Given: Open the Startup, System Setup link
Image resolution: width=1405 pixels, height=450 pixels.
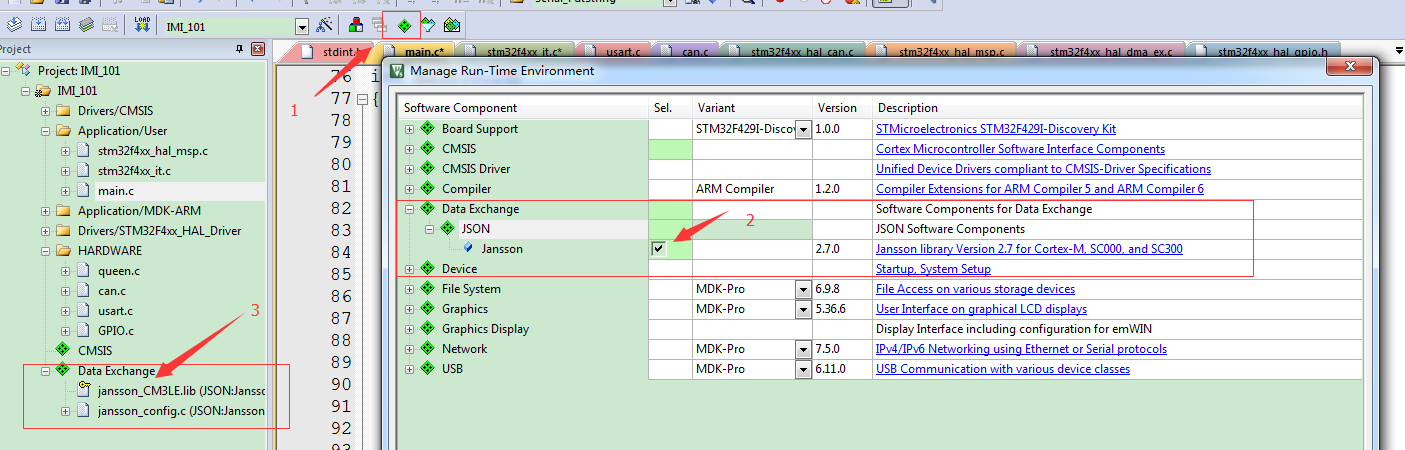Looking at the screenshot, I should click(x=933, y=269).
